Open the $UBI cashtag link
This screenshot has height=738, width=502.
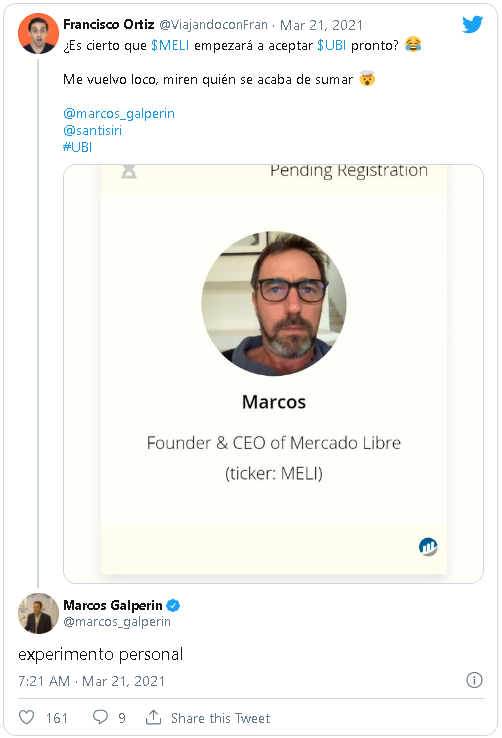tap(331, 45)
